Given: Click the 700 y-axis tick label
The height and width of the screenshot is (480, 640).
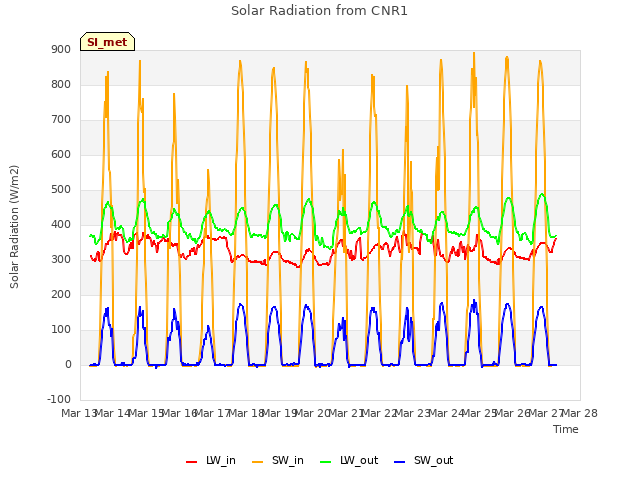Looking at the screenshot, I should click(61, 120).
